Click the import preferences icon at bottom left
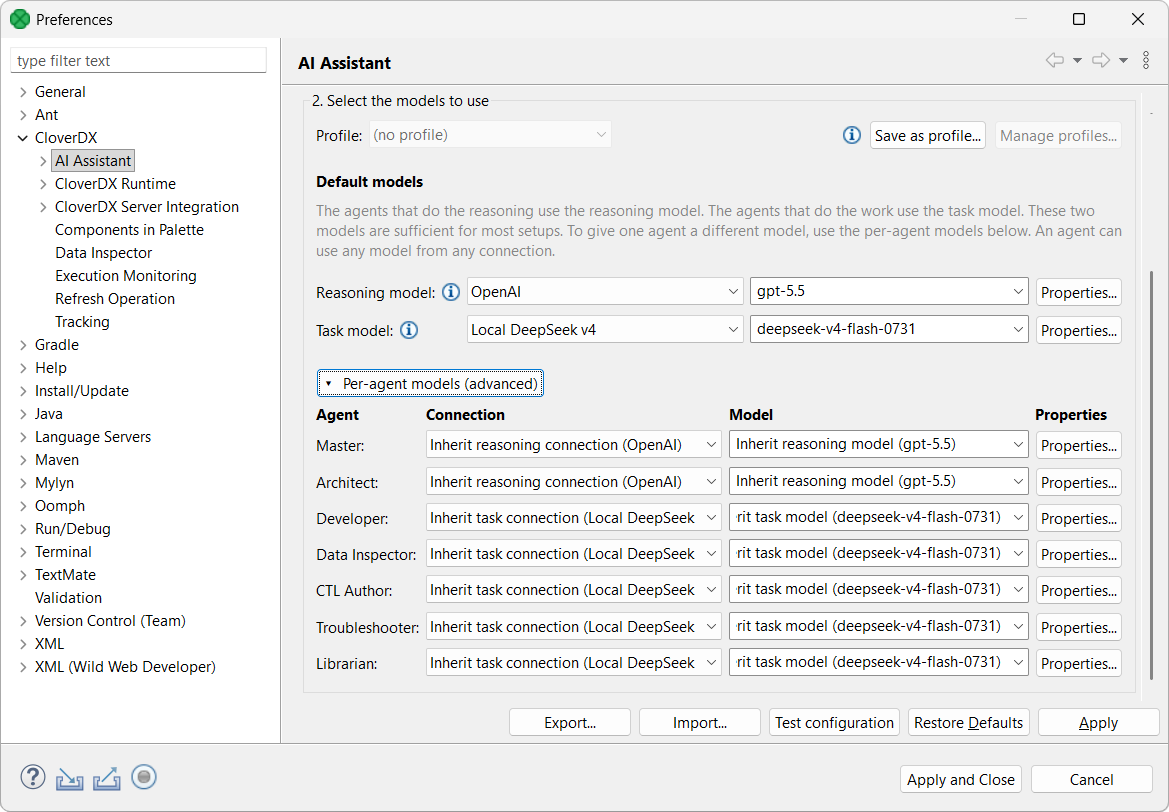 point(69,778)
